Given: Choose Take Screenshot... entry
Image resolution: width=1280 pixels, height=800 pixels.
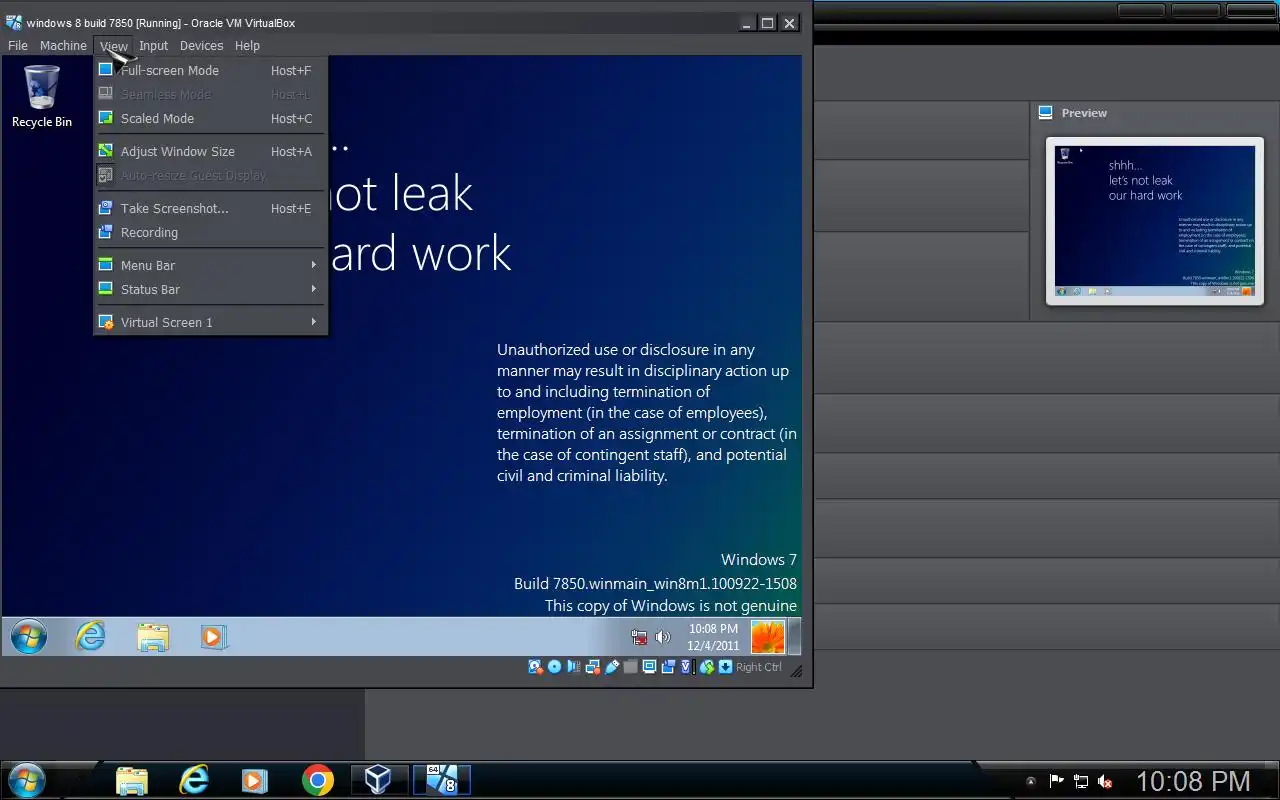Looking at the screenshot, I should click(x=210, y=208).
